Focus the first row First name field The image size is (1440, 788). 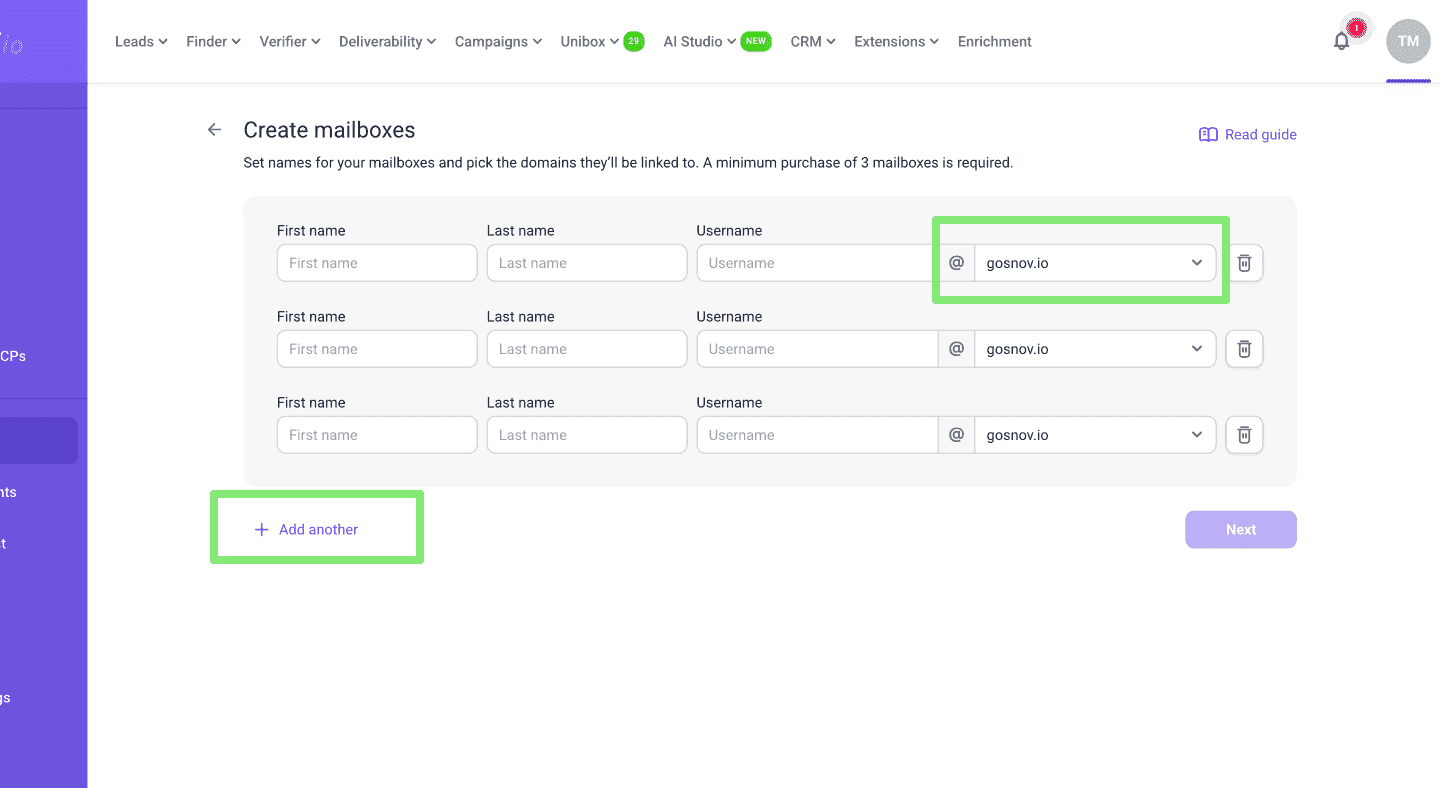click(377, 263)
